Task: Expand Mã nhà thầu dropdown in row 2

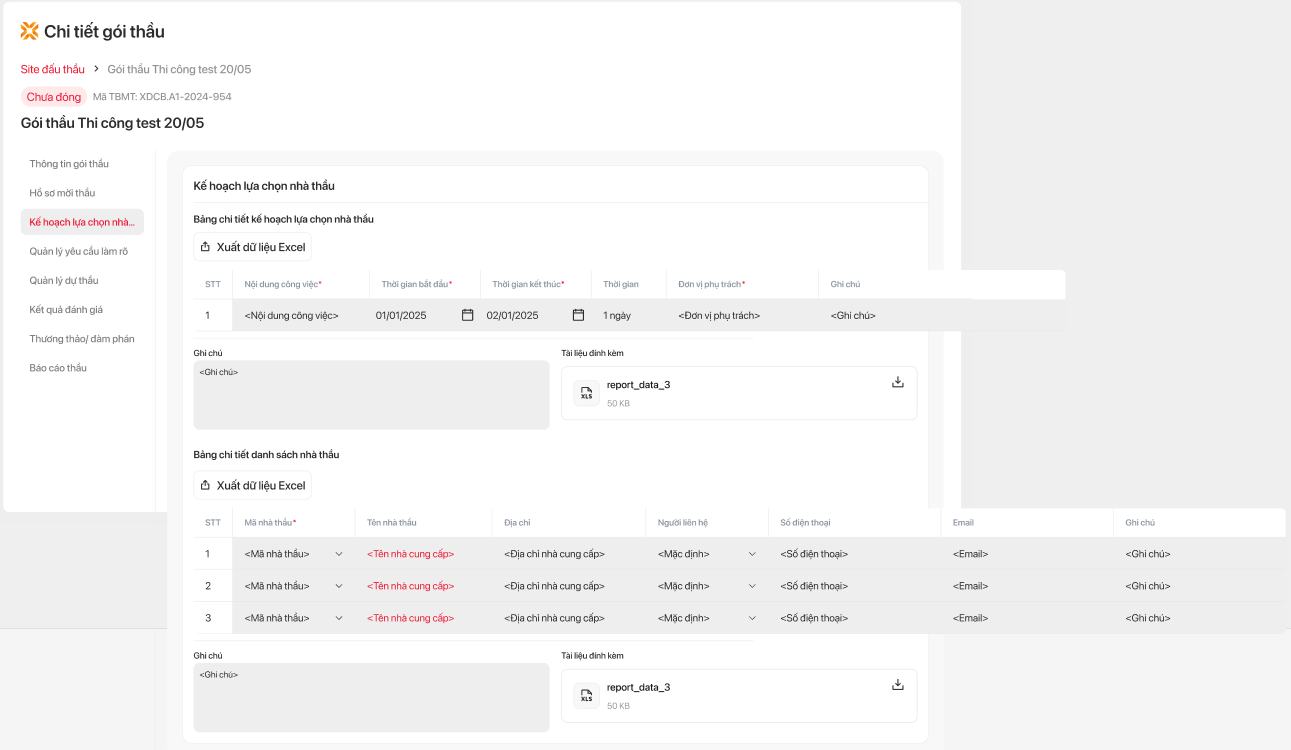Action: pos(338,586)
